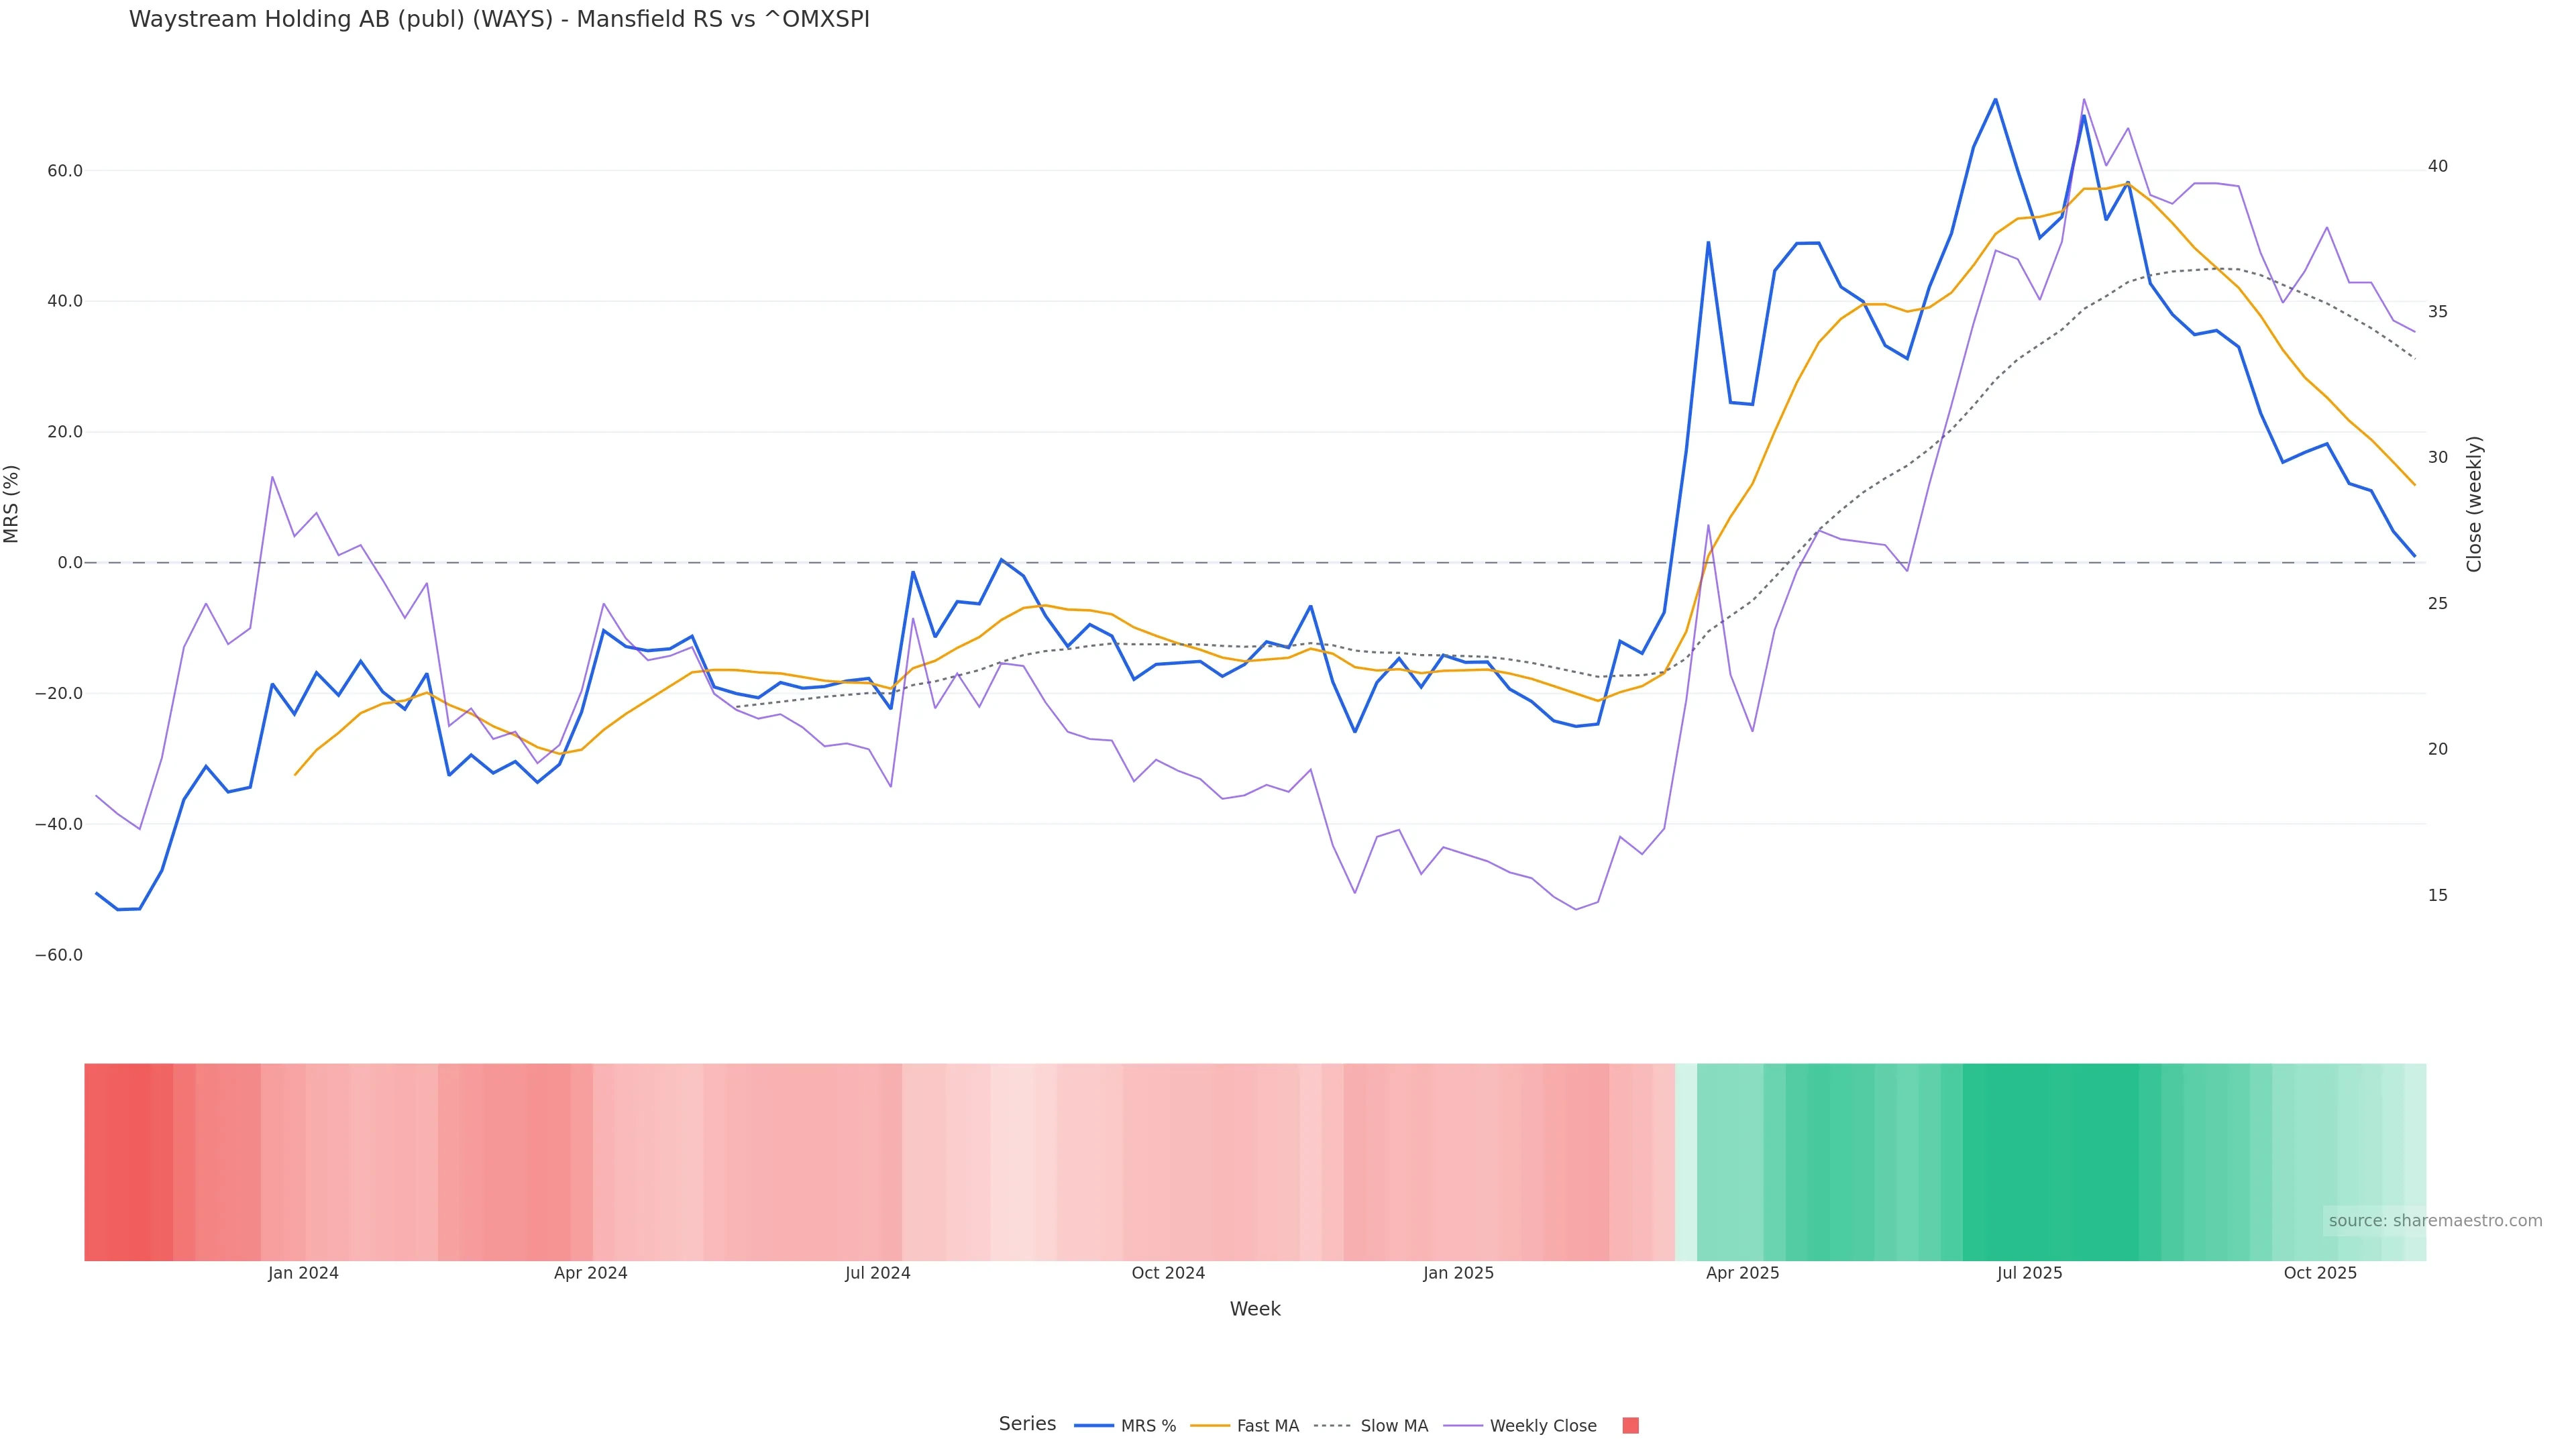The height and width of the screenshot is (1449, 2576).
Task: Click the 'Series' legend title
Action: 1027,1424
